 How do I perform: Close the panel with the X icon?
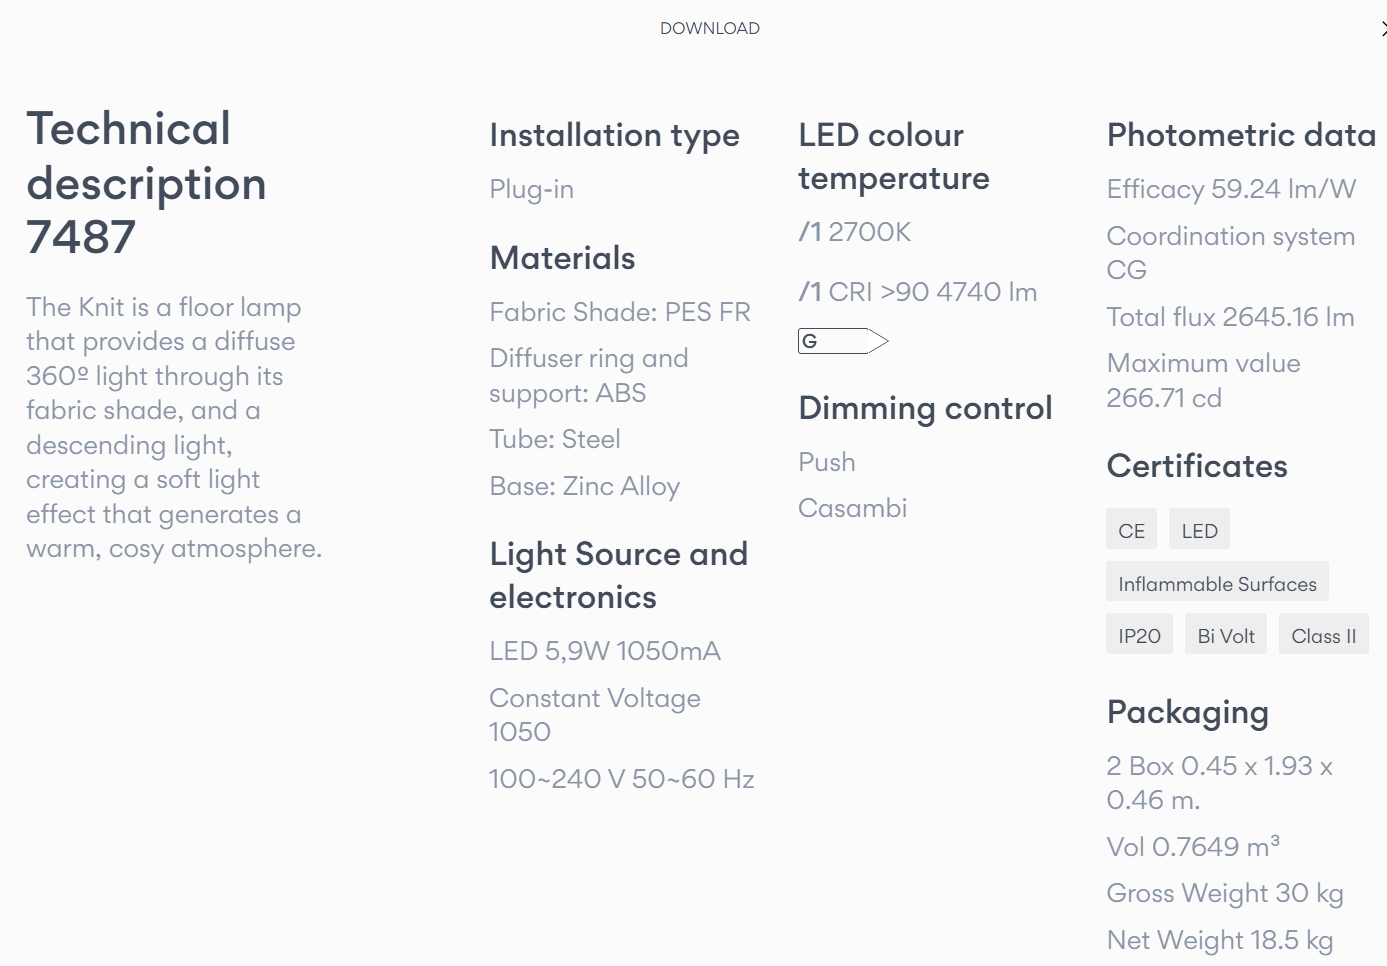[1383, 29]
